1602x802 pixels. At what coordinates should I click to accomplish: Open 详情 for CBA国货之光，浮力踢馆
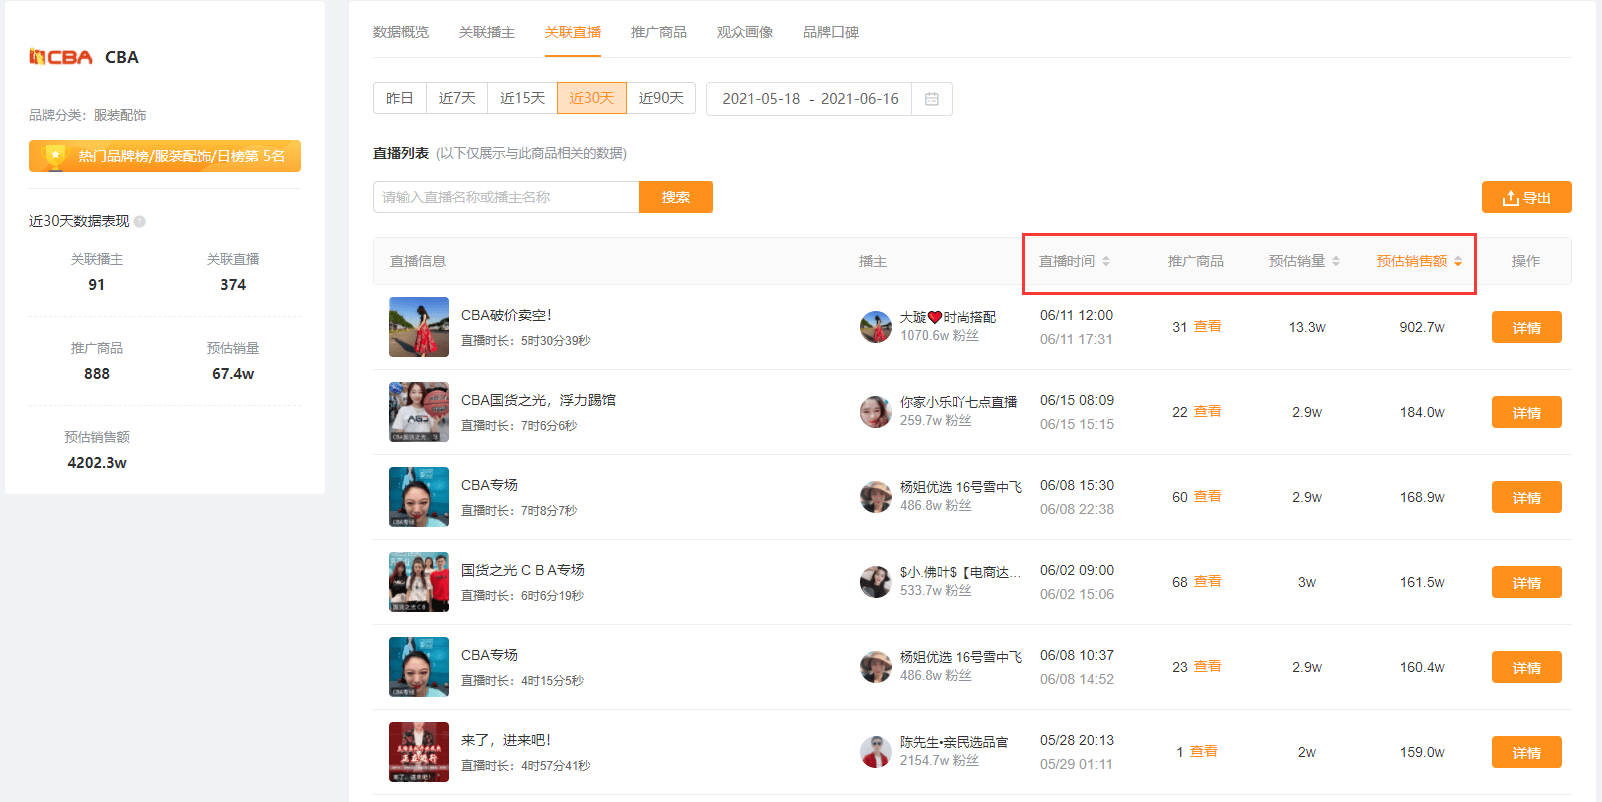pos(1527,412)
